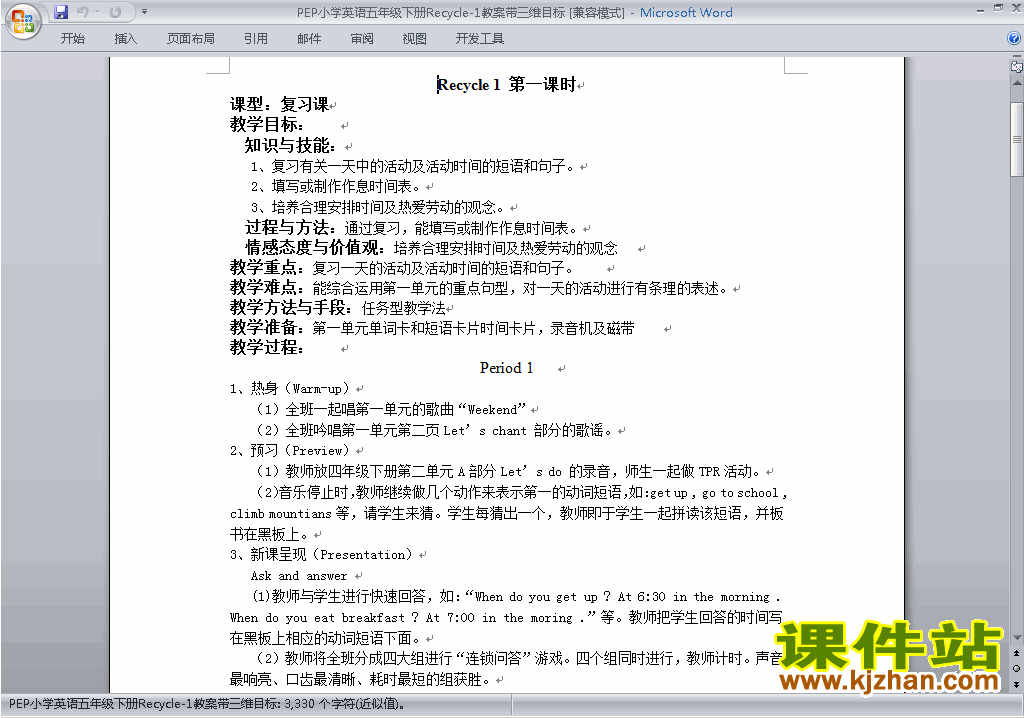Click the split bar above the ruler icon
This screenshot has width=1024, height=718.
pos(1016,57)
